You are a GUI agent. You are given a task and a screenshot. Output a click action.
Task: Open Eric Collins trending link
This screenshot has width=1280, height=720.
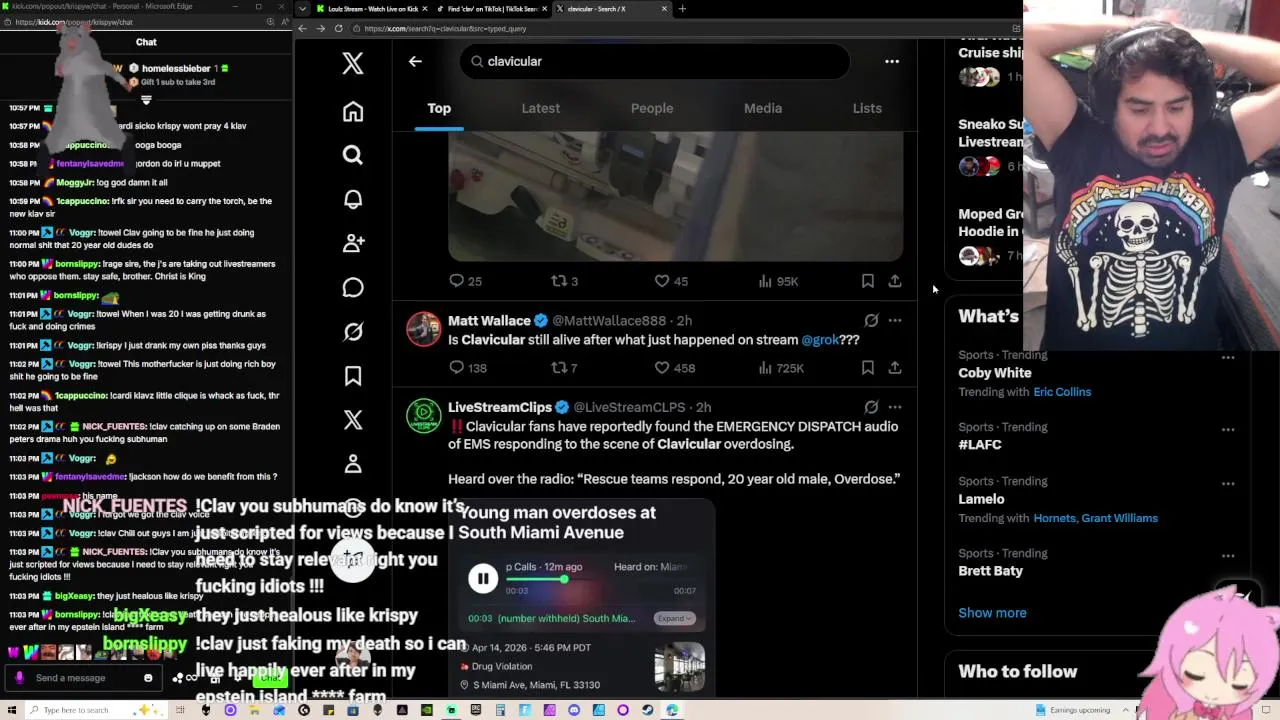coord(1061,392)
